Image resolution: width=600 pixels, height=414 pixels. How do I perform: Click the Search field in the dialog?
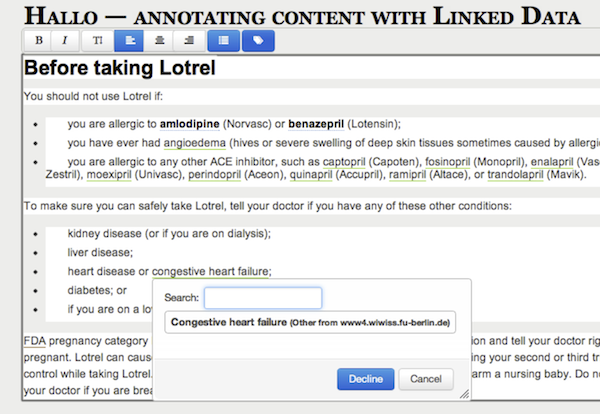tap(263, 298)
